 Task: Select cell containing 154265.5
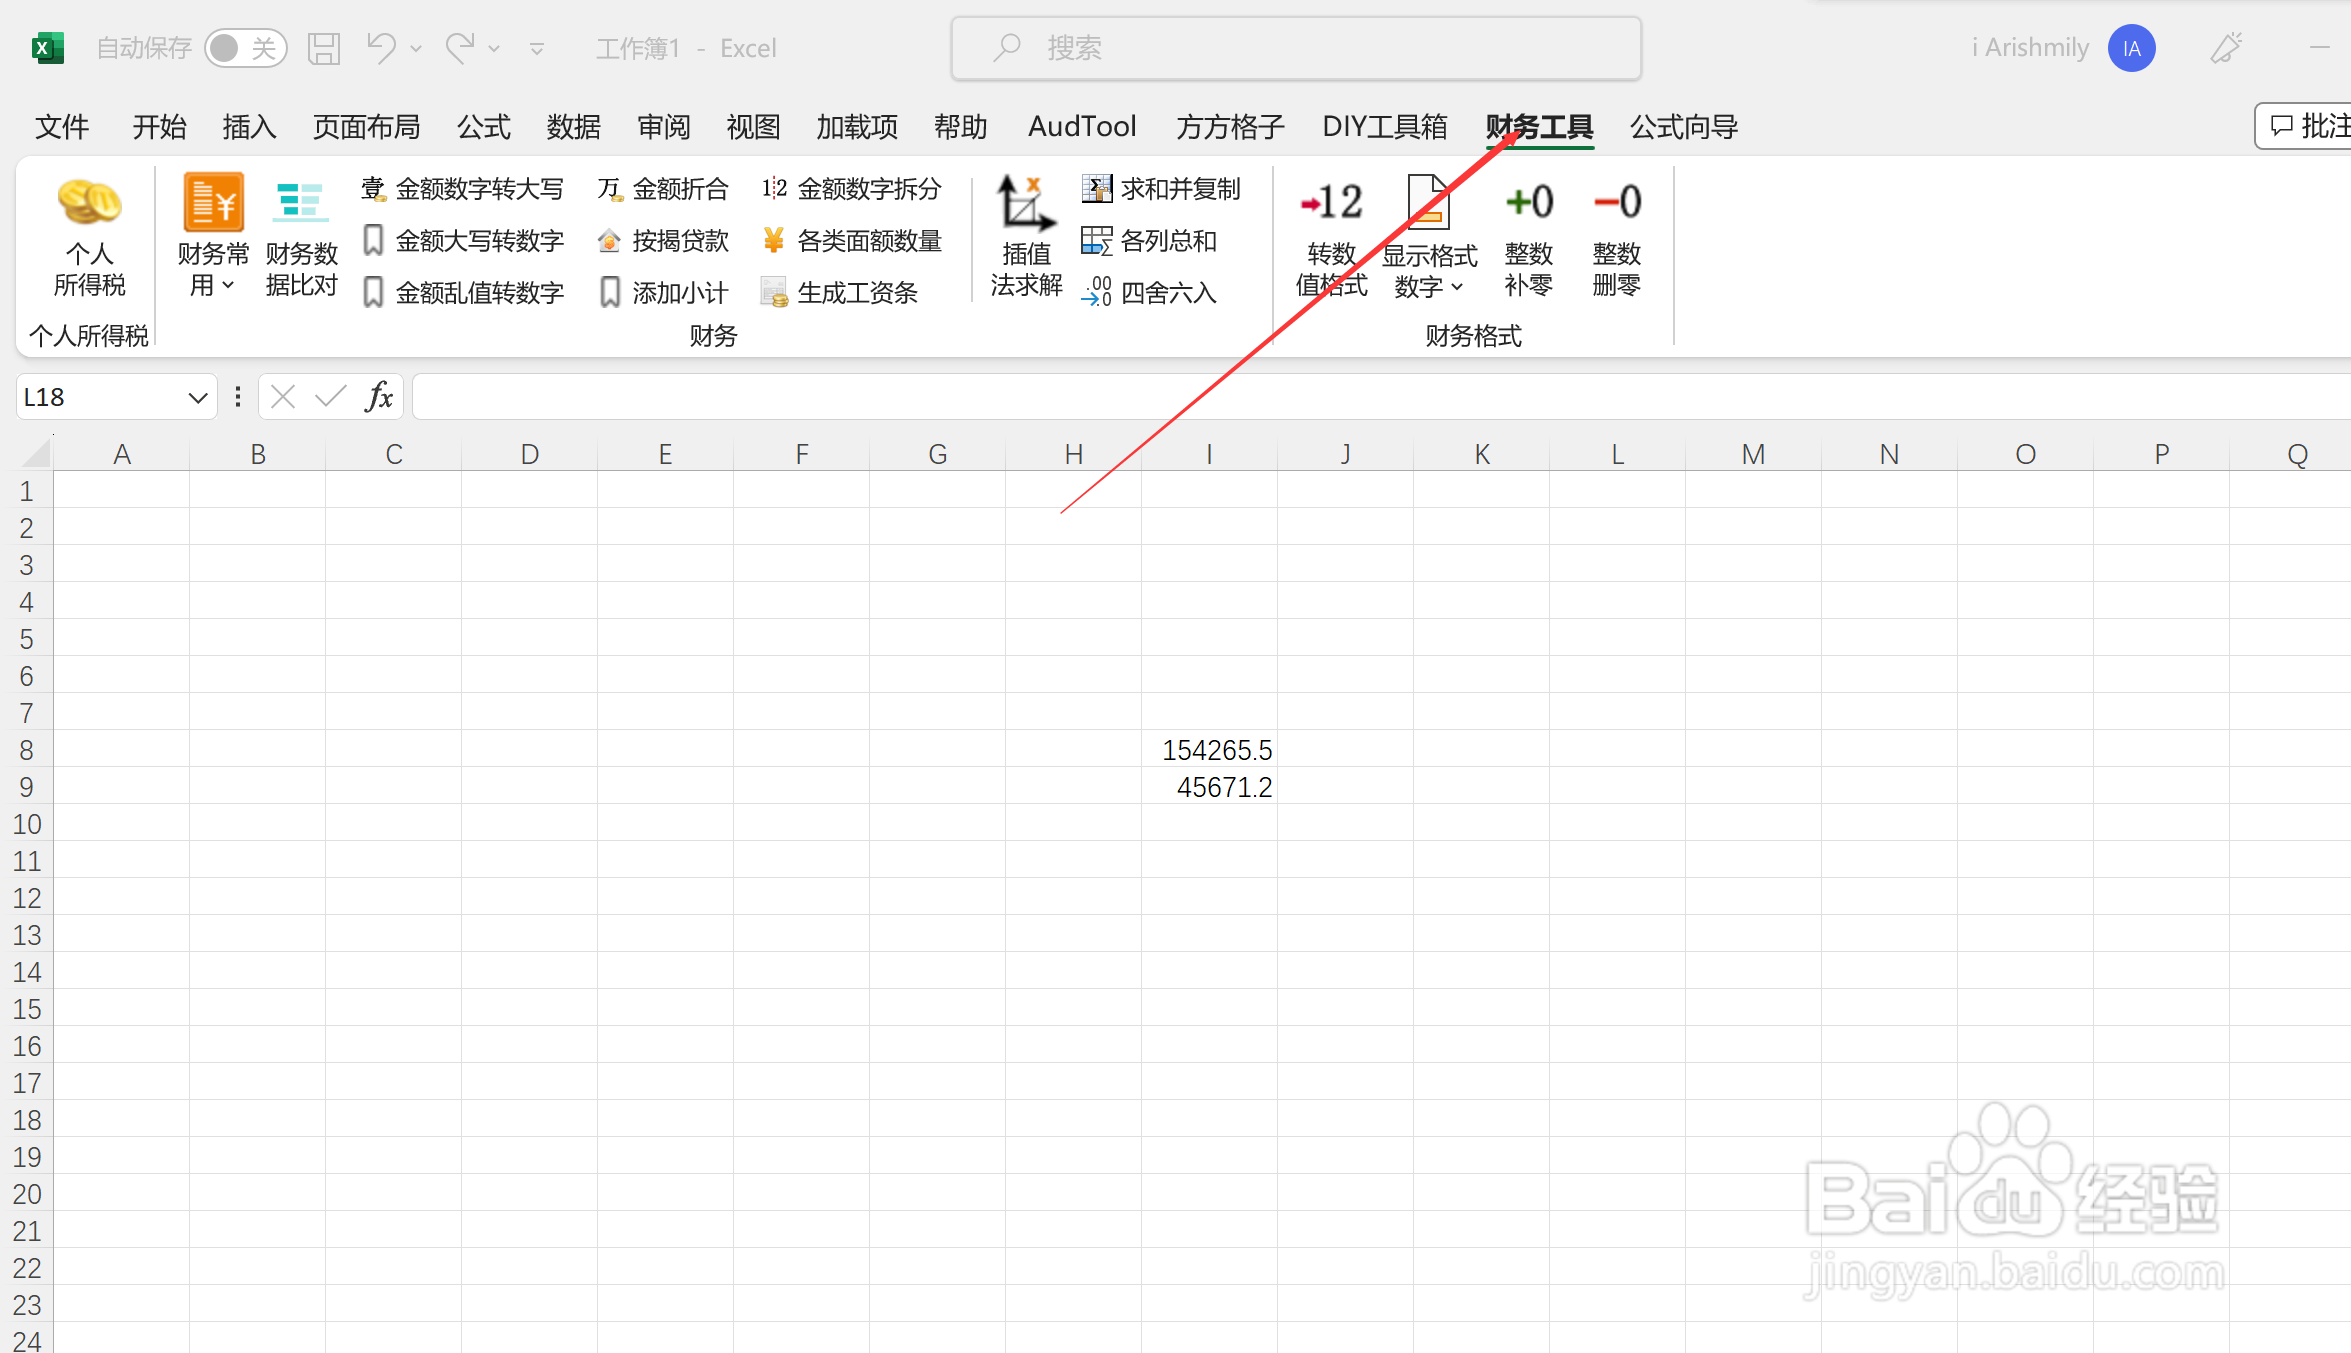[x=1209, y=750]
